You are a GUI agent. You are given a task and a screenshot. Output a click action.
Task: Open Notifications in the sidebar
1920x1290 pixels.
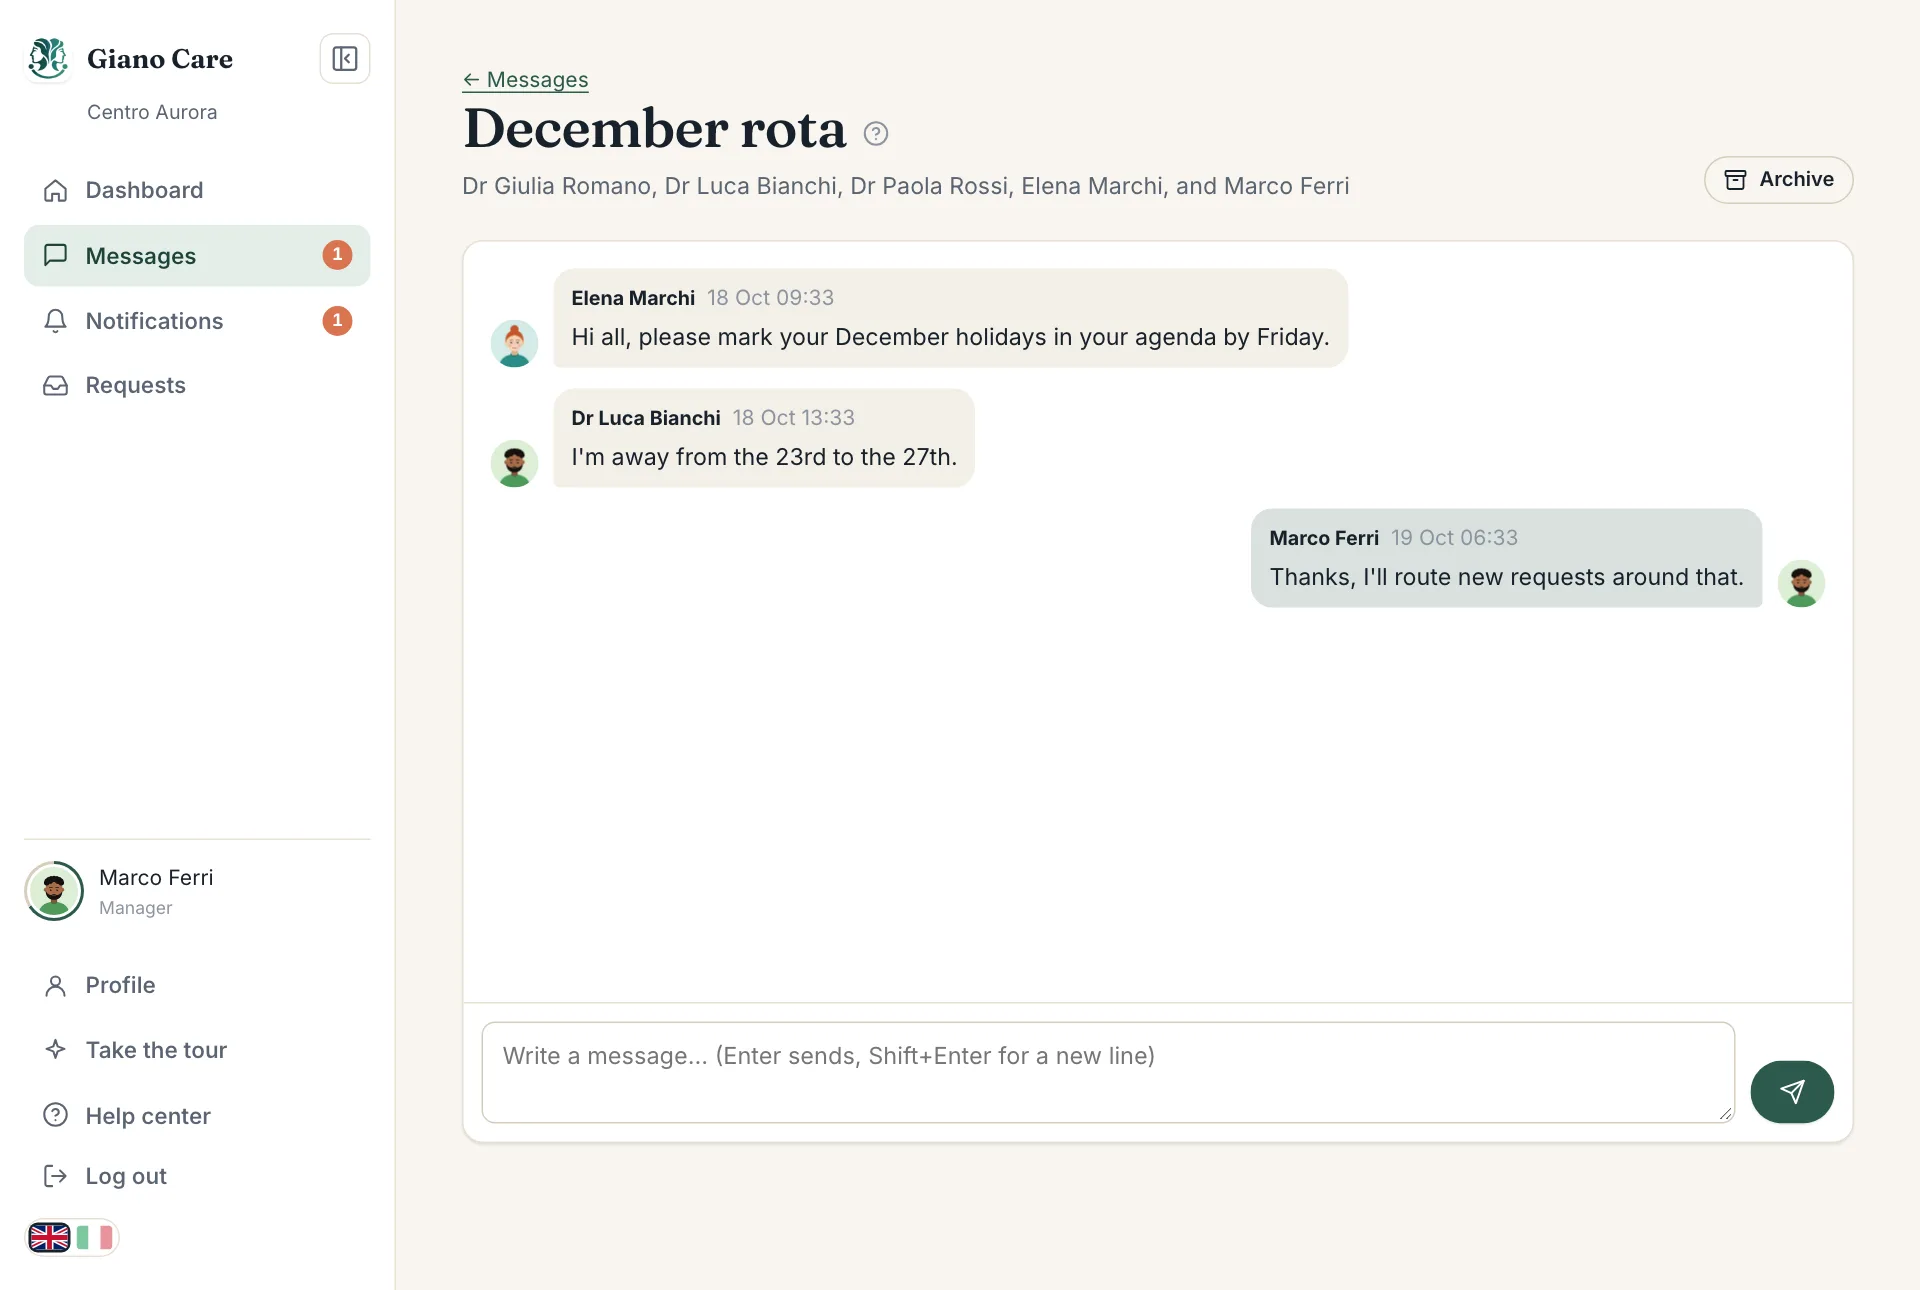(x=197, y=321)
